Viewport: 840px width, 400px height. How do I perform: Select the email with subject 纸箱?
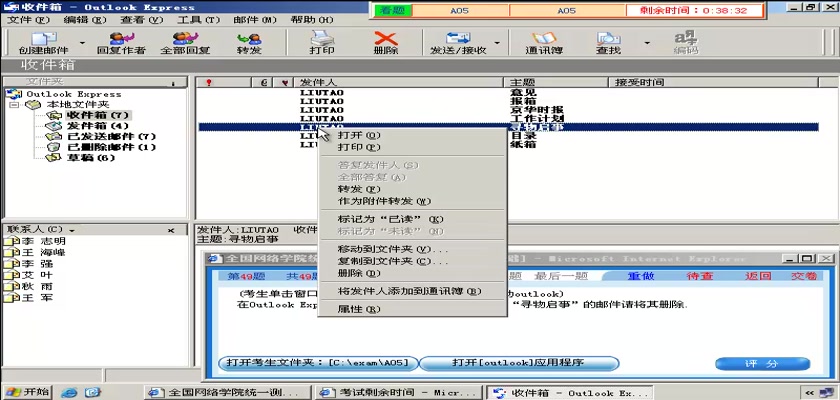coord(508,145)
